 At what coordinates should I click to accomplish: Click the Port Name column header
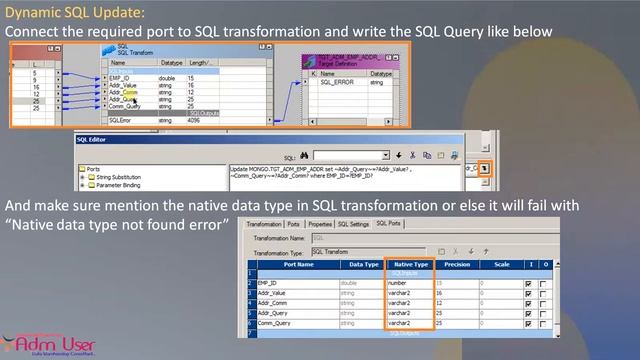[x=299, y=264]
